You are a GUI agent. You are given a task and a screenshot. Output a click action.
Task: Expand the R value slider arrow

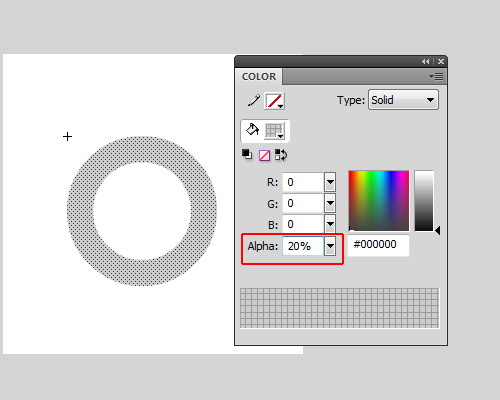(330, 182)
